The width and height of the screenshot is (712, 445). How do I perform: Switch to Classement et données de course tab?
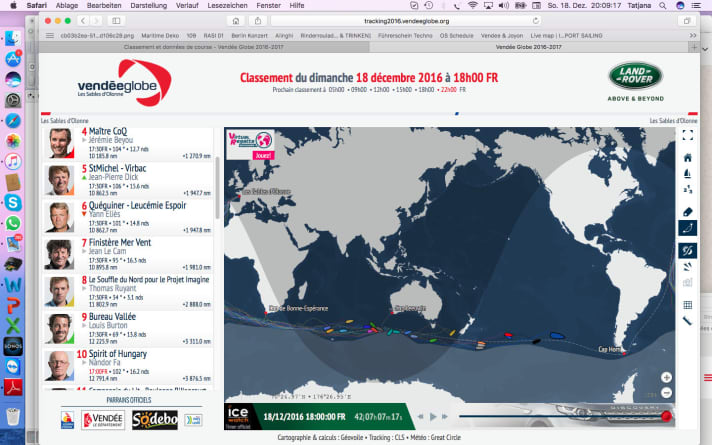click(x=203, y=47)
